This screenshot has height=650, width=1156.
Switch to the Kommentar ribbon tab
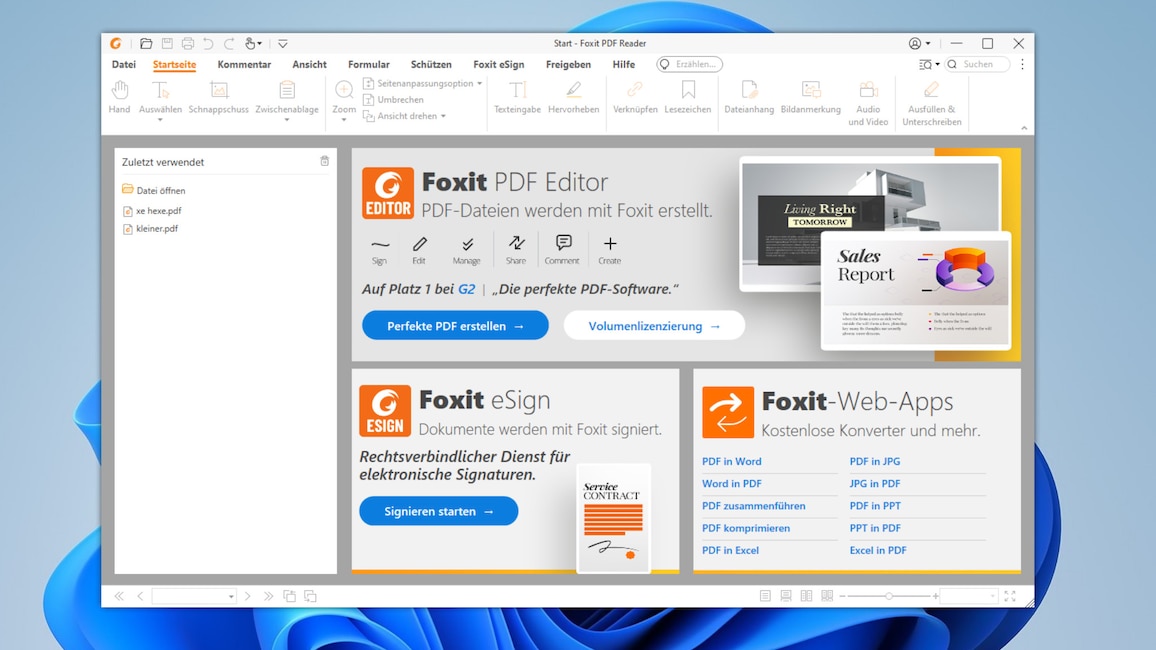tap(244, 64)
